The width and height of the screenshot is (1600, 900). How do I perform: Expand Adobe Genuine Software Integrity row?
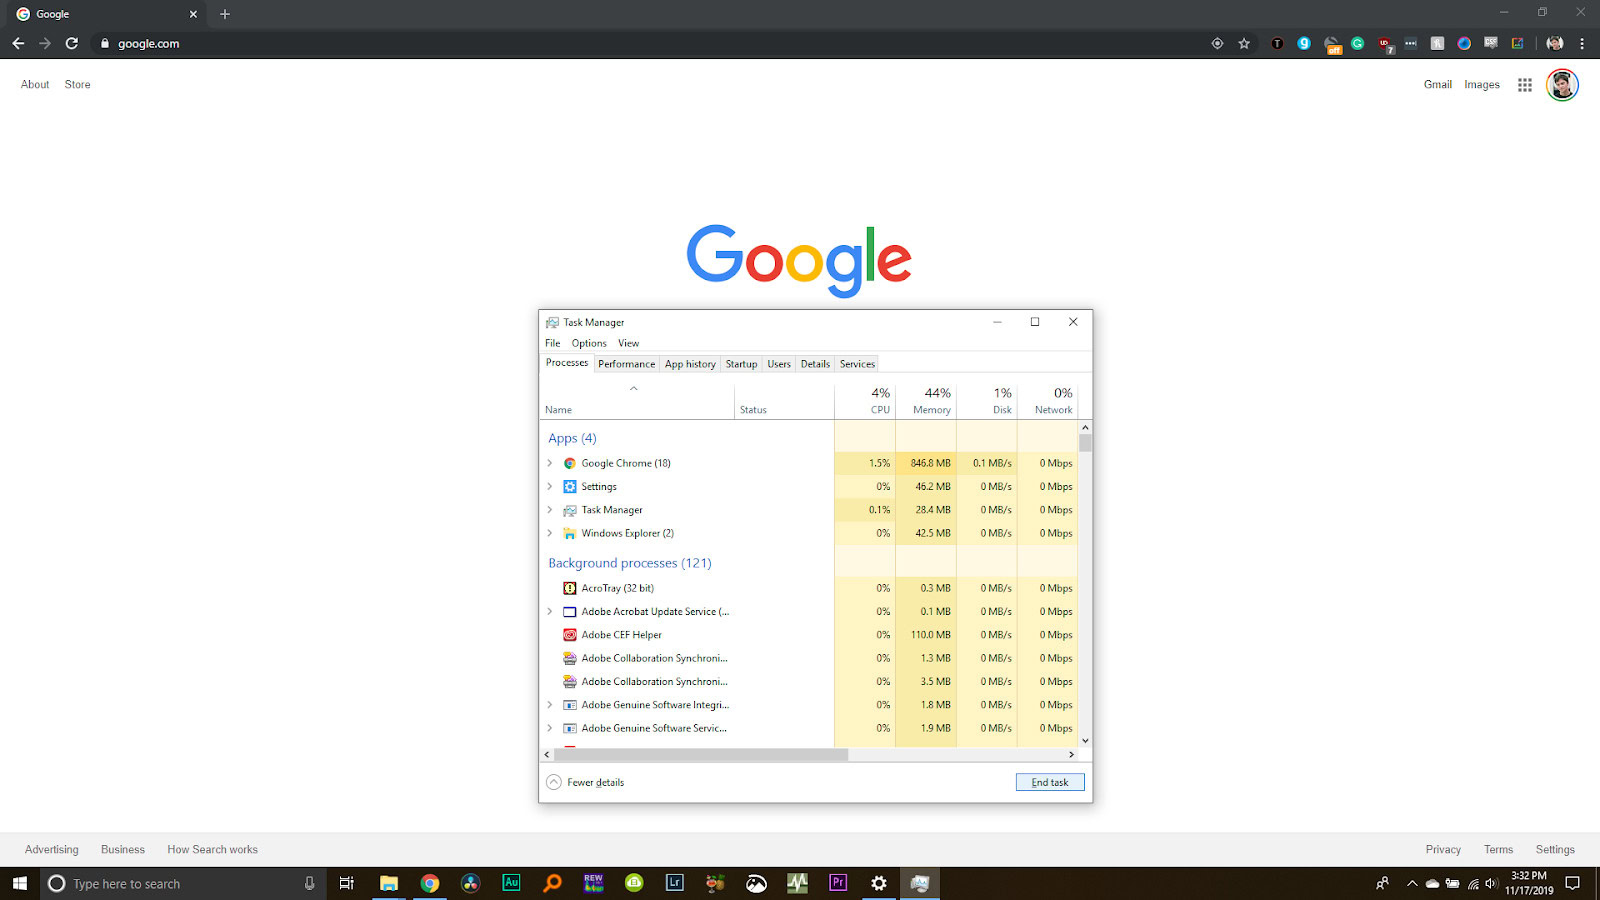pyautogui.click(x=550, y=705)
